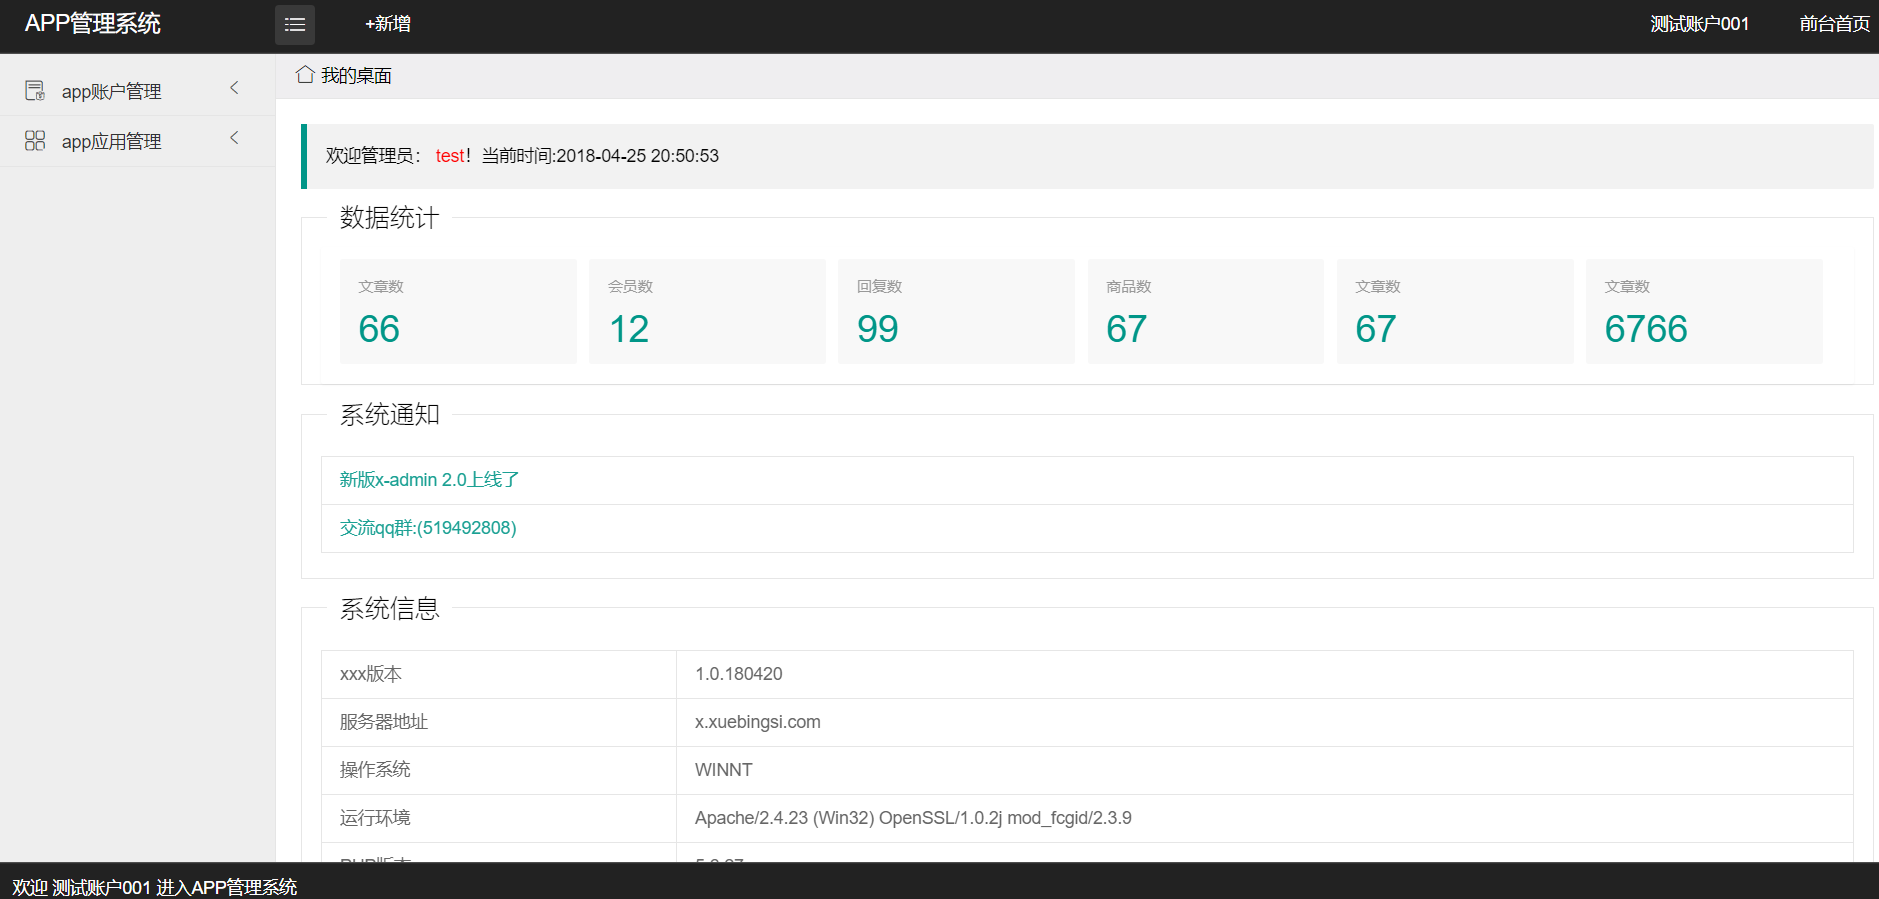Go to 前台首页 link
The width and height of the screenshot is (1879, 899).
point(1834,24)
